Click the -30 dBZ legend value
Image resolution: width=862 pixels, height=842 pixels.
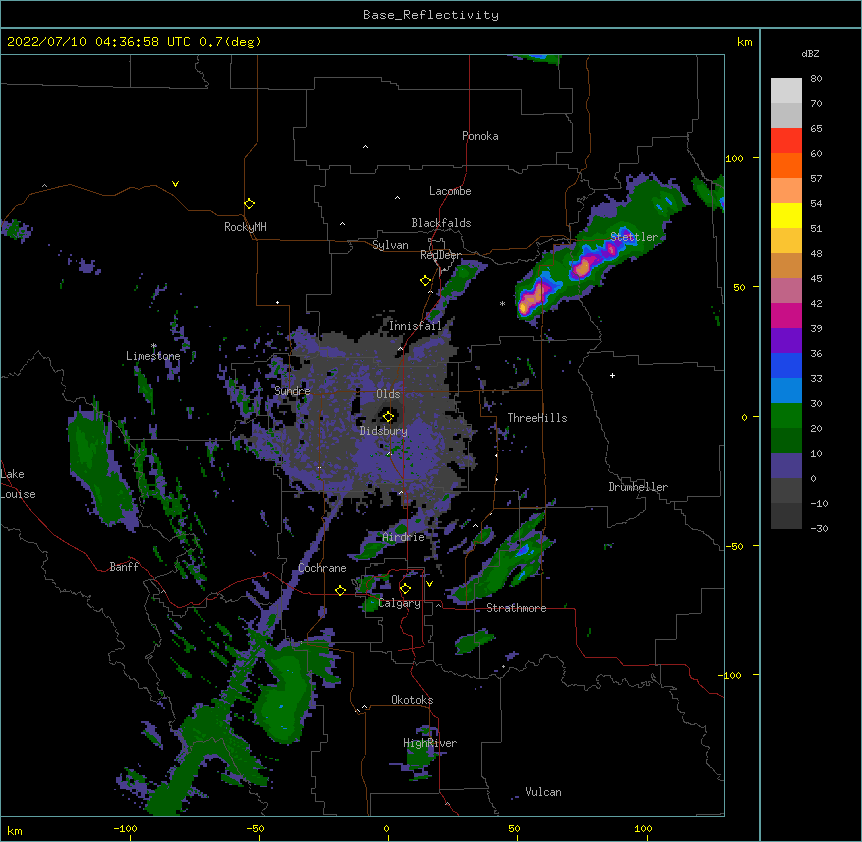pos(819,529)
